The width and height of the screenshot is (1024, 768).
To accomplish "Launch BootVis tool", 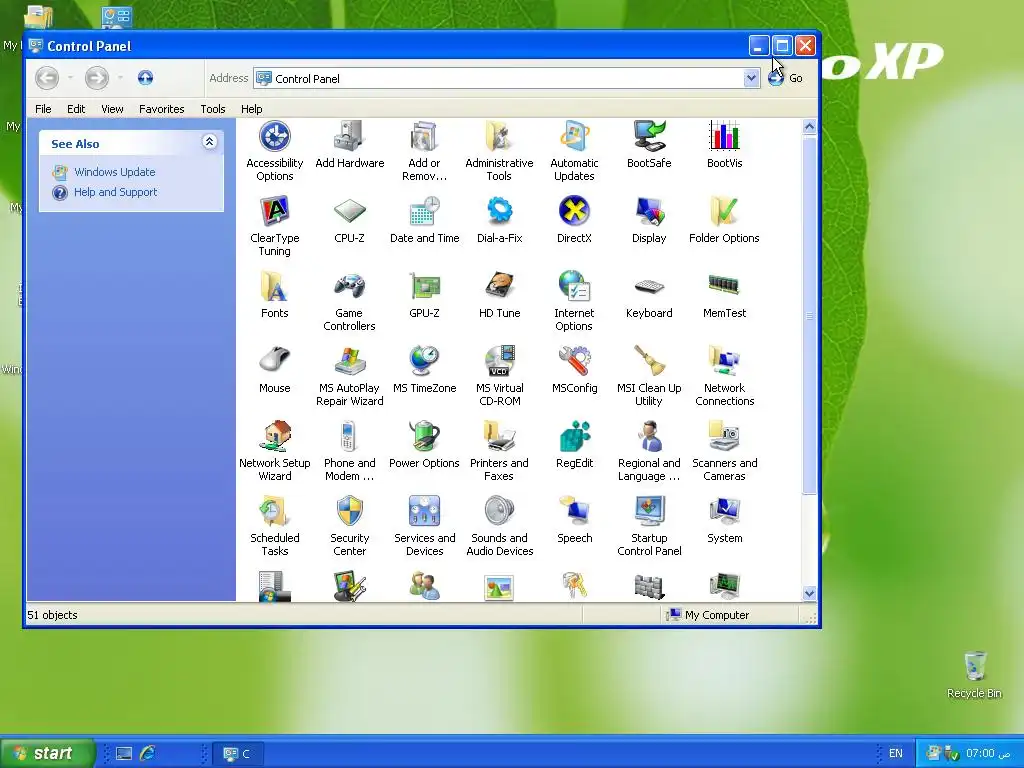I will pos(724,145).
